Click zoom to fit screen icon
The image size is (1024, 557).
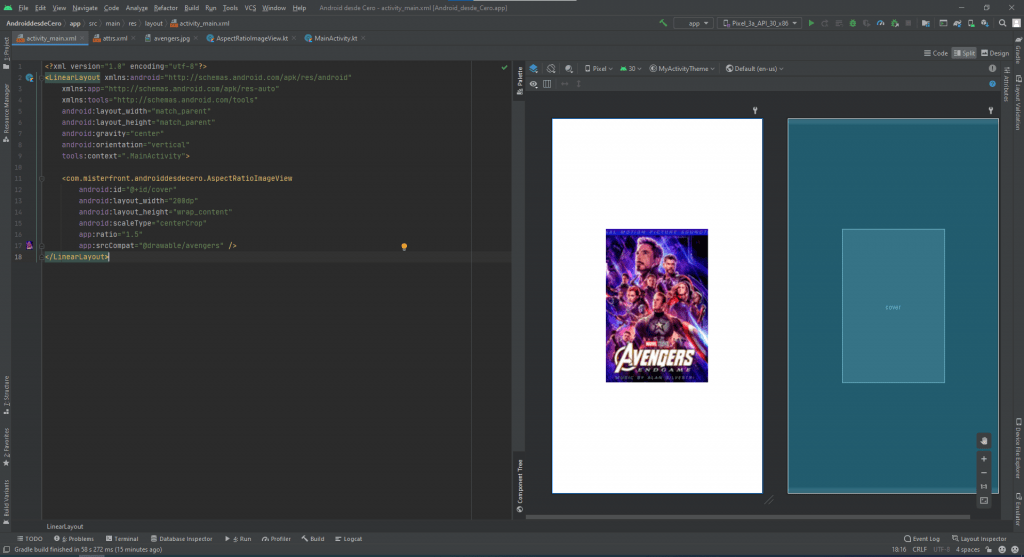coord(984,501)
